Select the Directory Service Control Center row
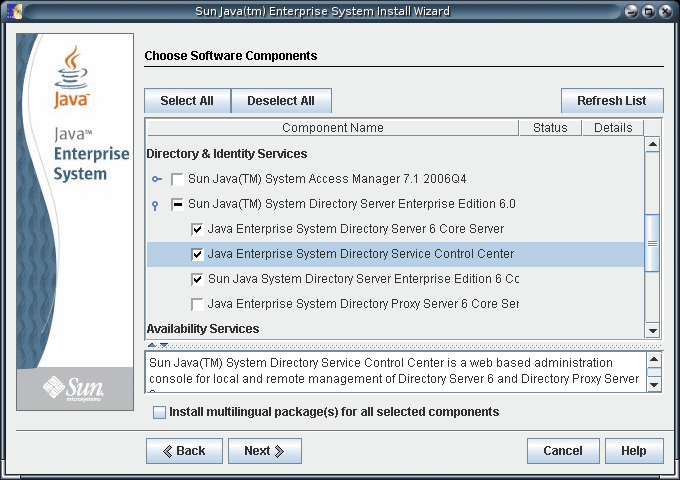Image resolution: width=680 pixels, height=480 pixels. point(395,254)
